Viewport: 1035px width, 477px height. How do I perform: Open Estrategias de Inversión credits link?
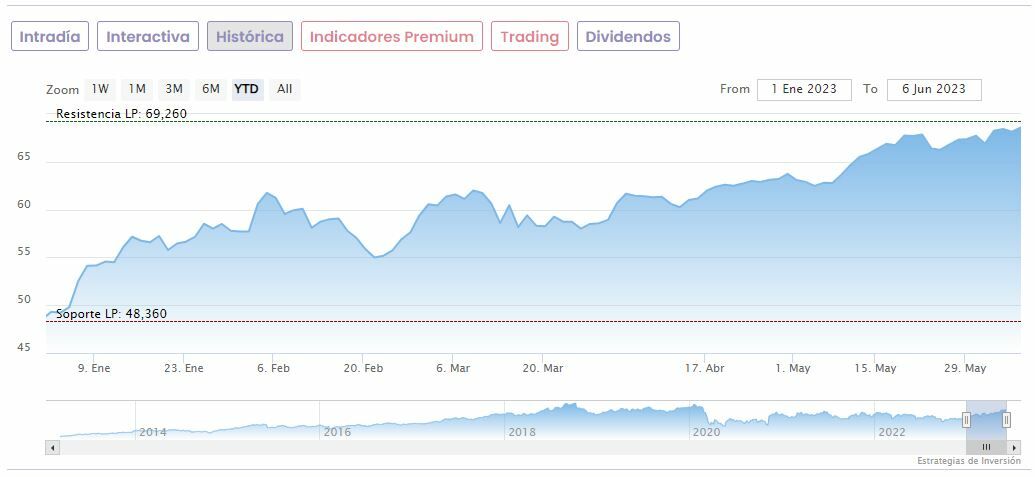[968, 461]
